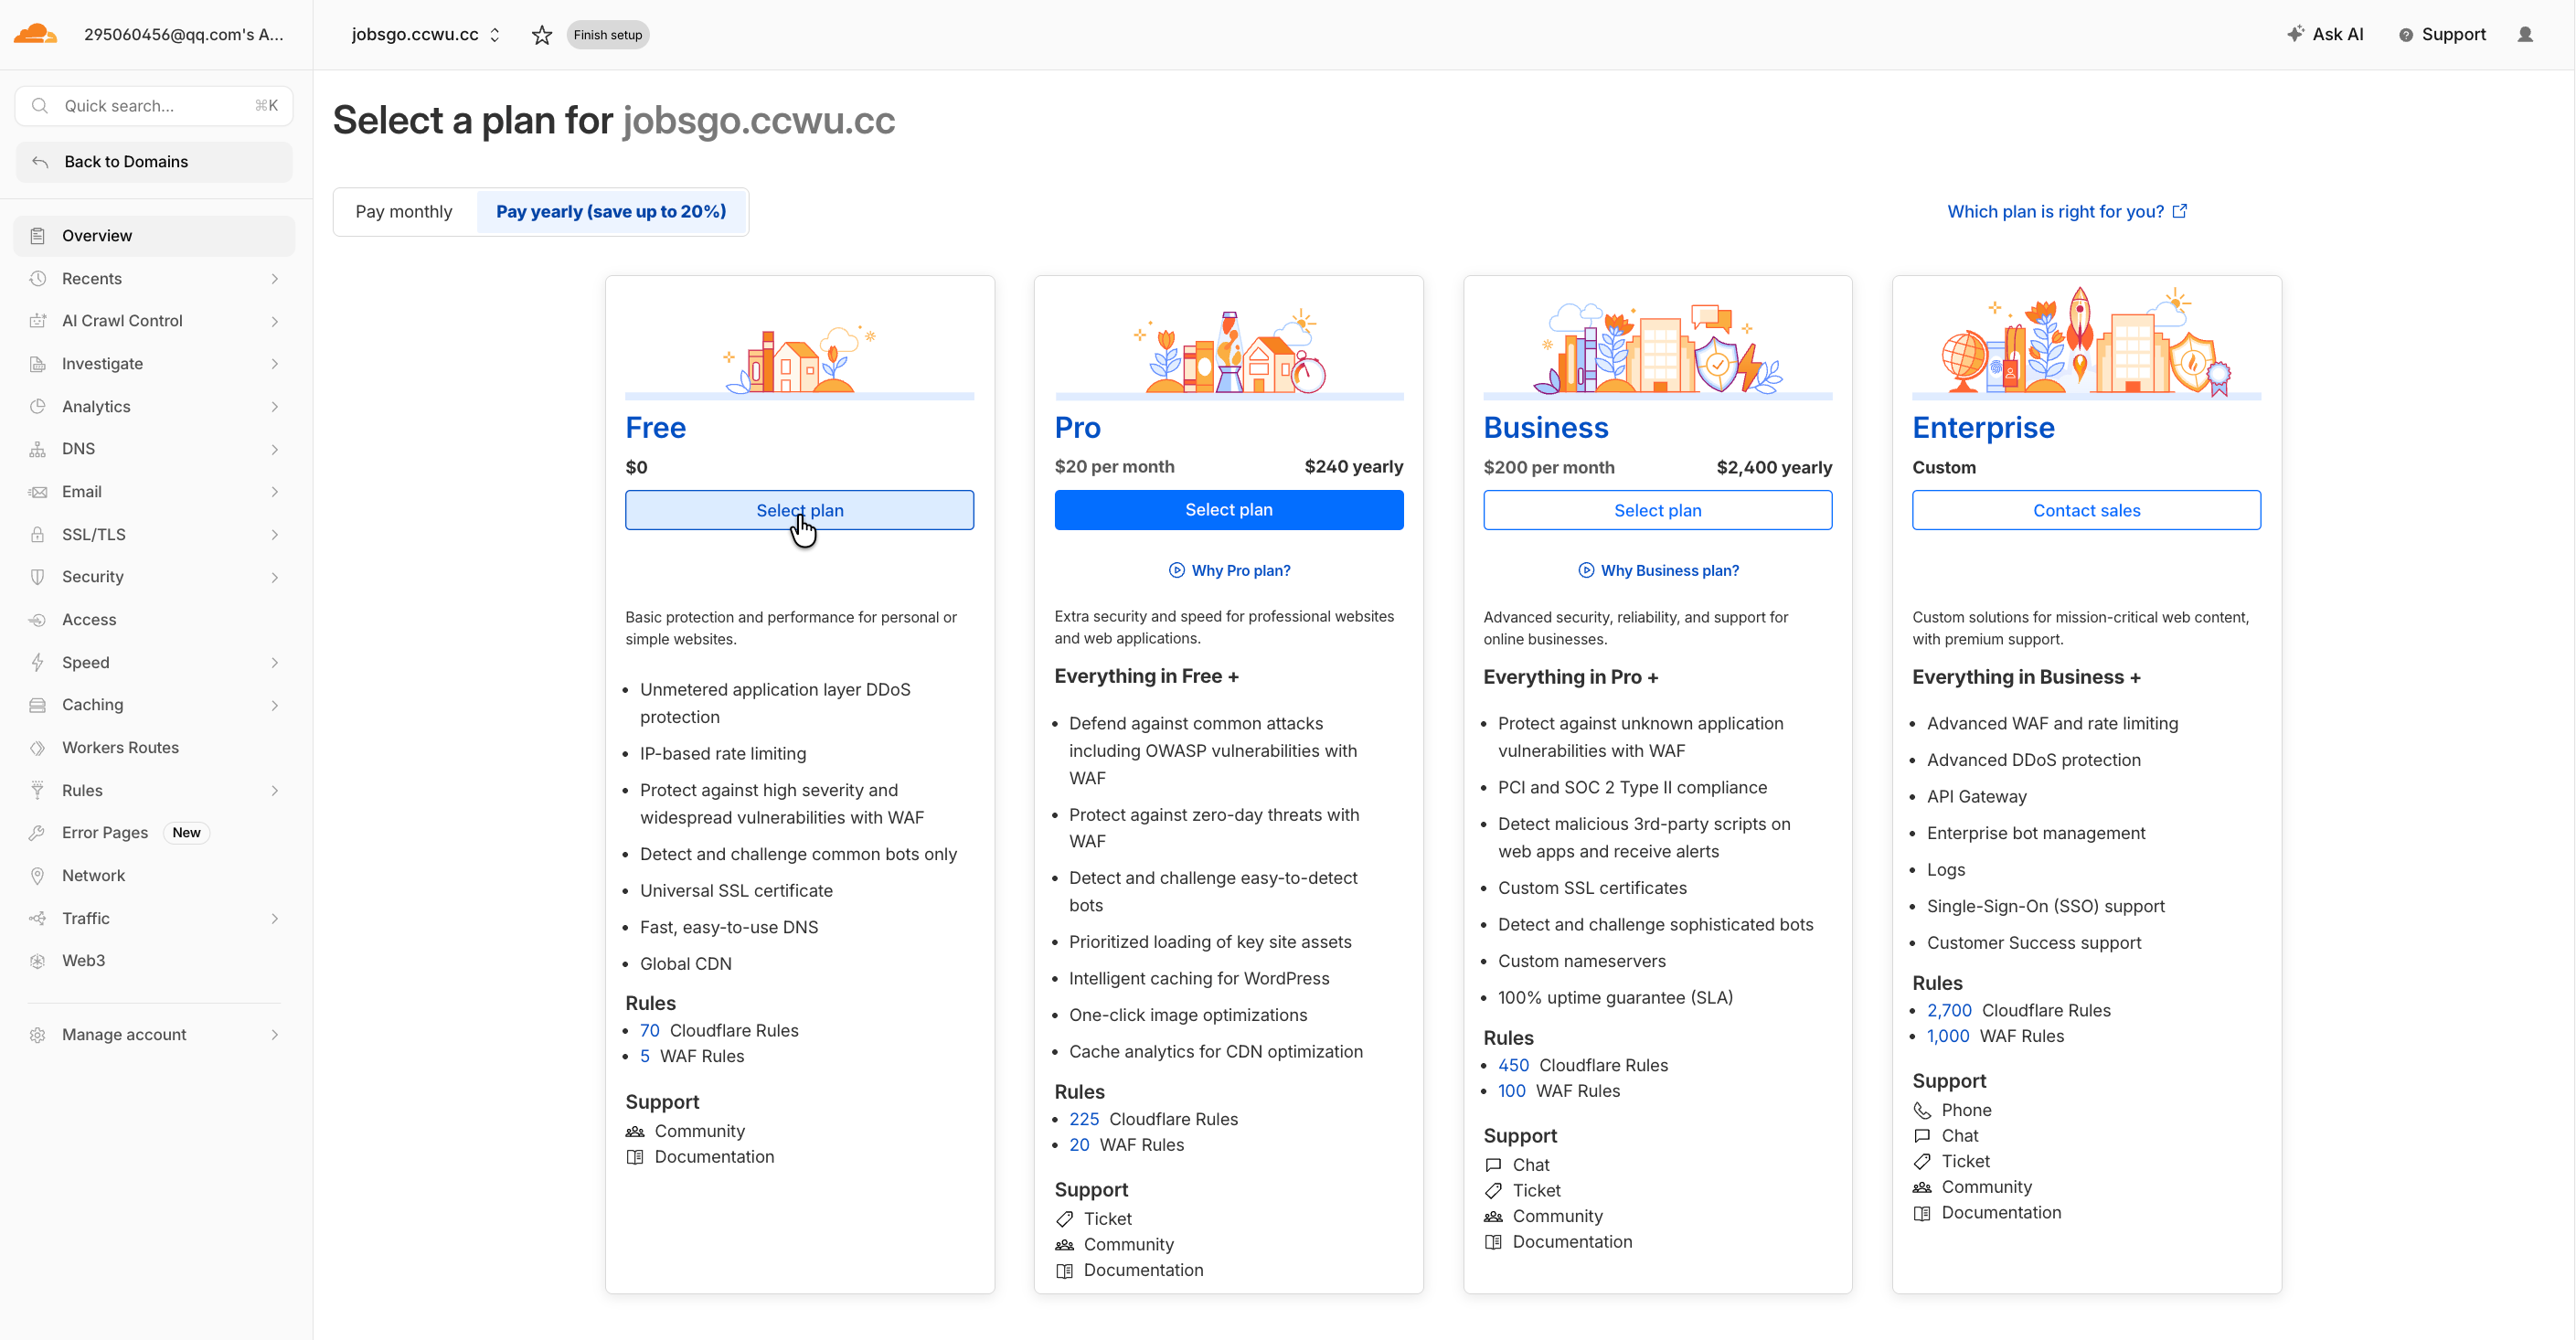Open the Error Pages menu item

(155, 833)
